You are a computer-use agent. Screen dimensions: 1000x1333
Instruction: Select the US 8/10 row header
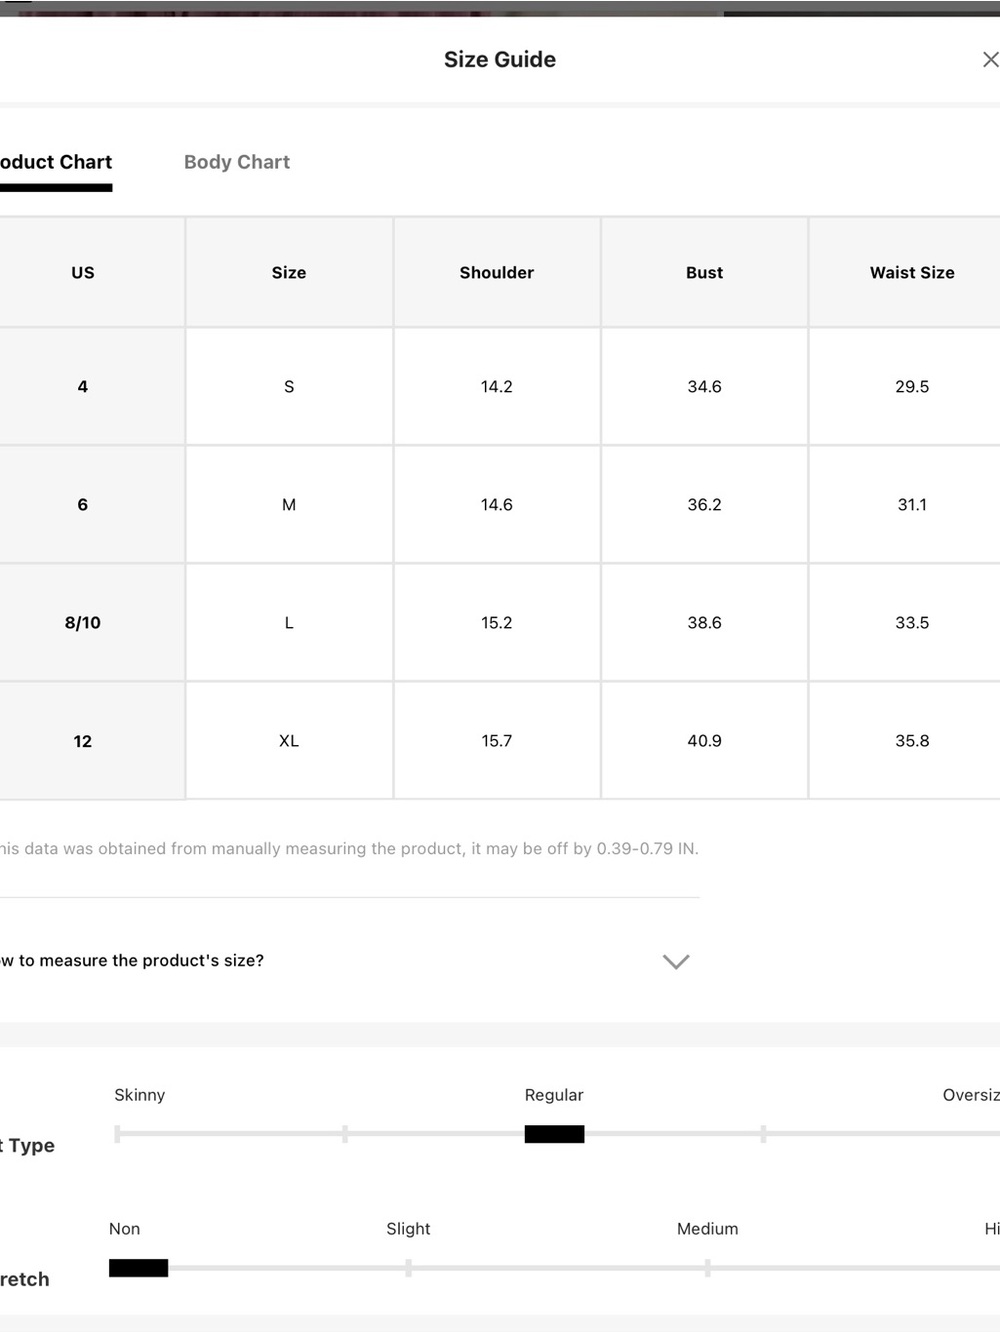pos(83,623)
